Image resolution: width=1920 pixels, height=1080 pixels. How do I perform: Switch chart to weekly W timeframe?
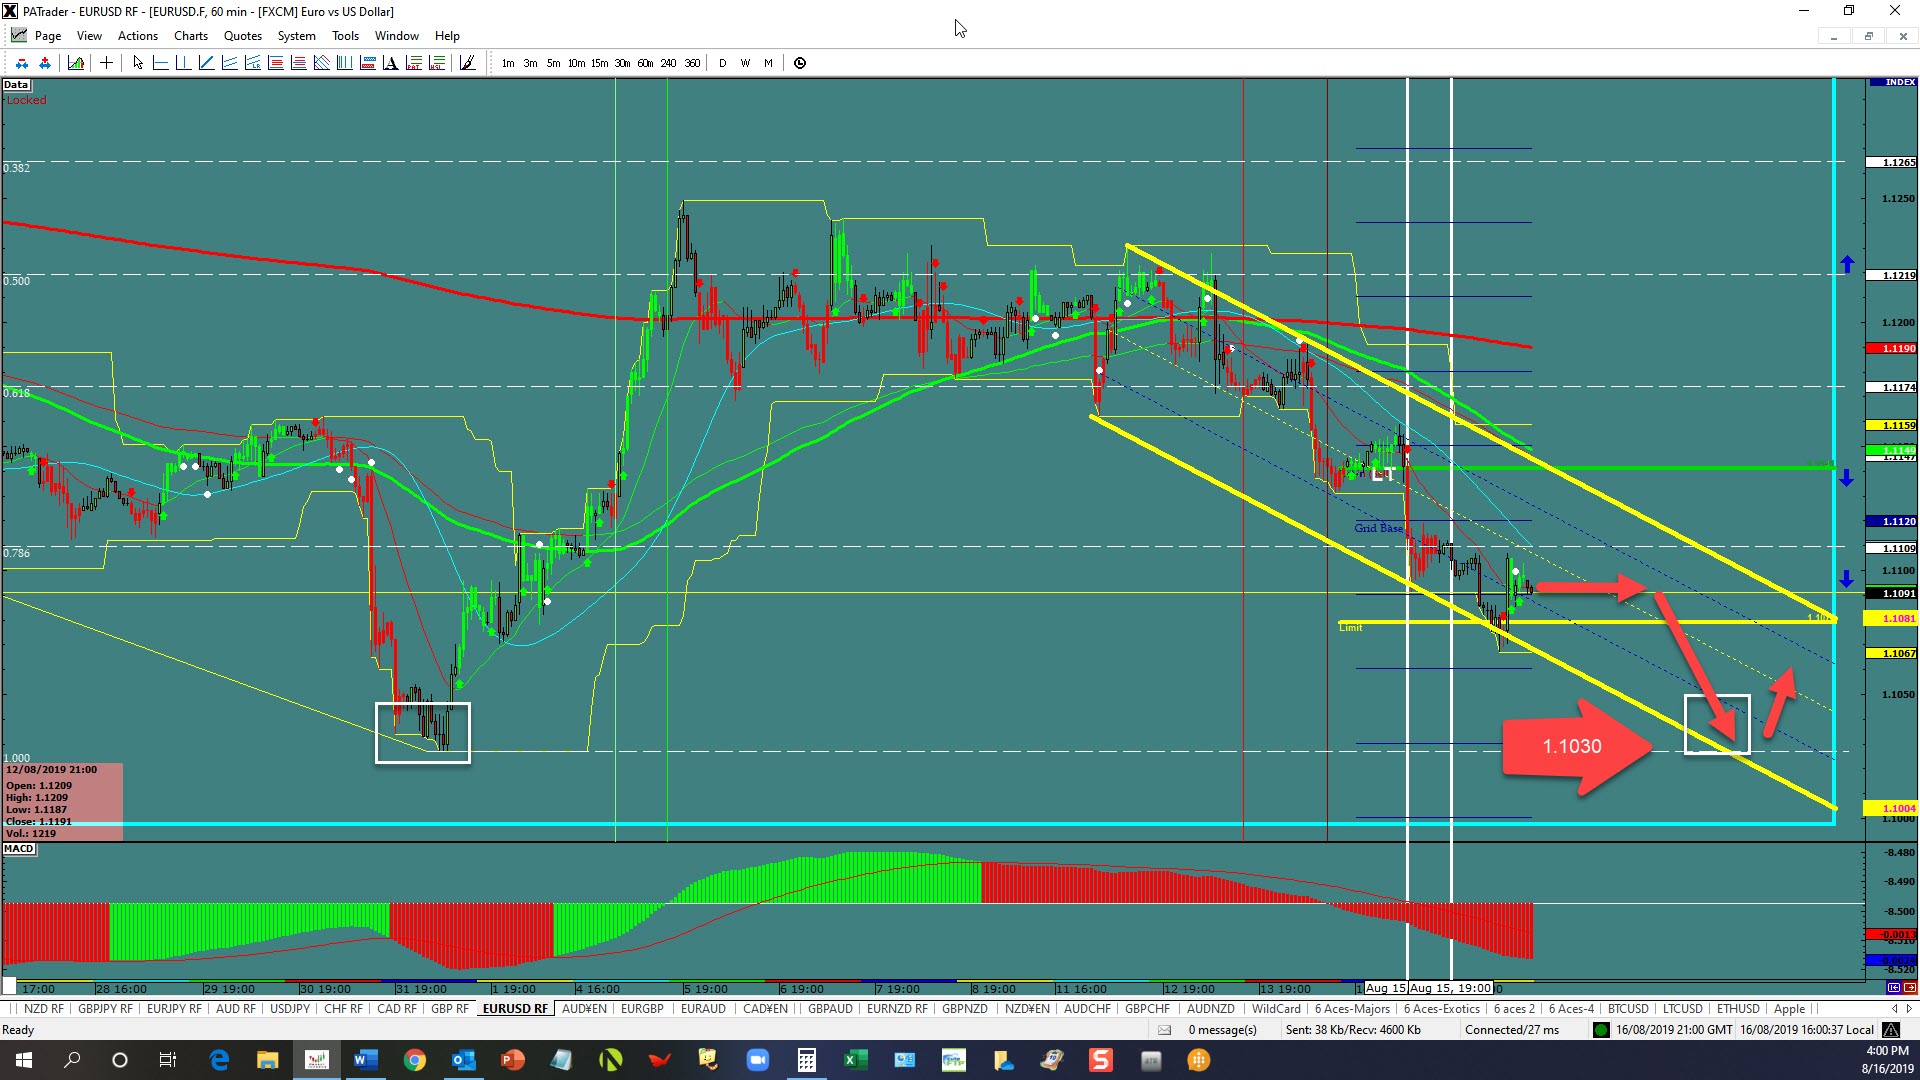745,63
